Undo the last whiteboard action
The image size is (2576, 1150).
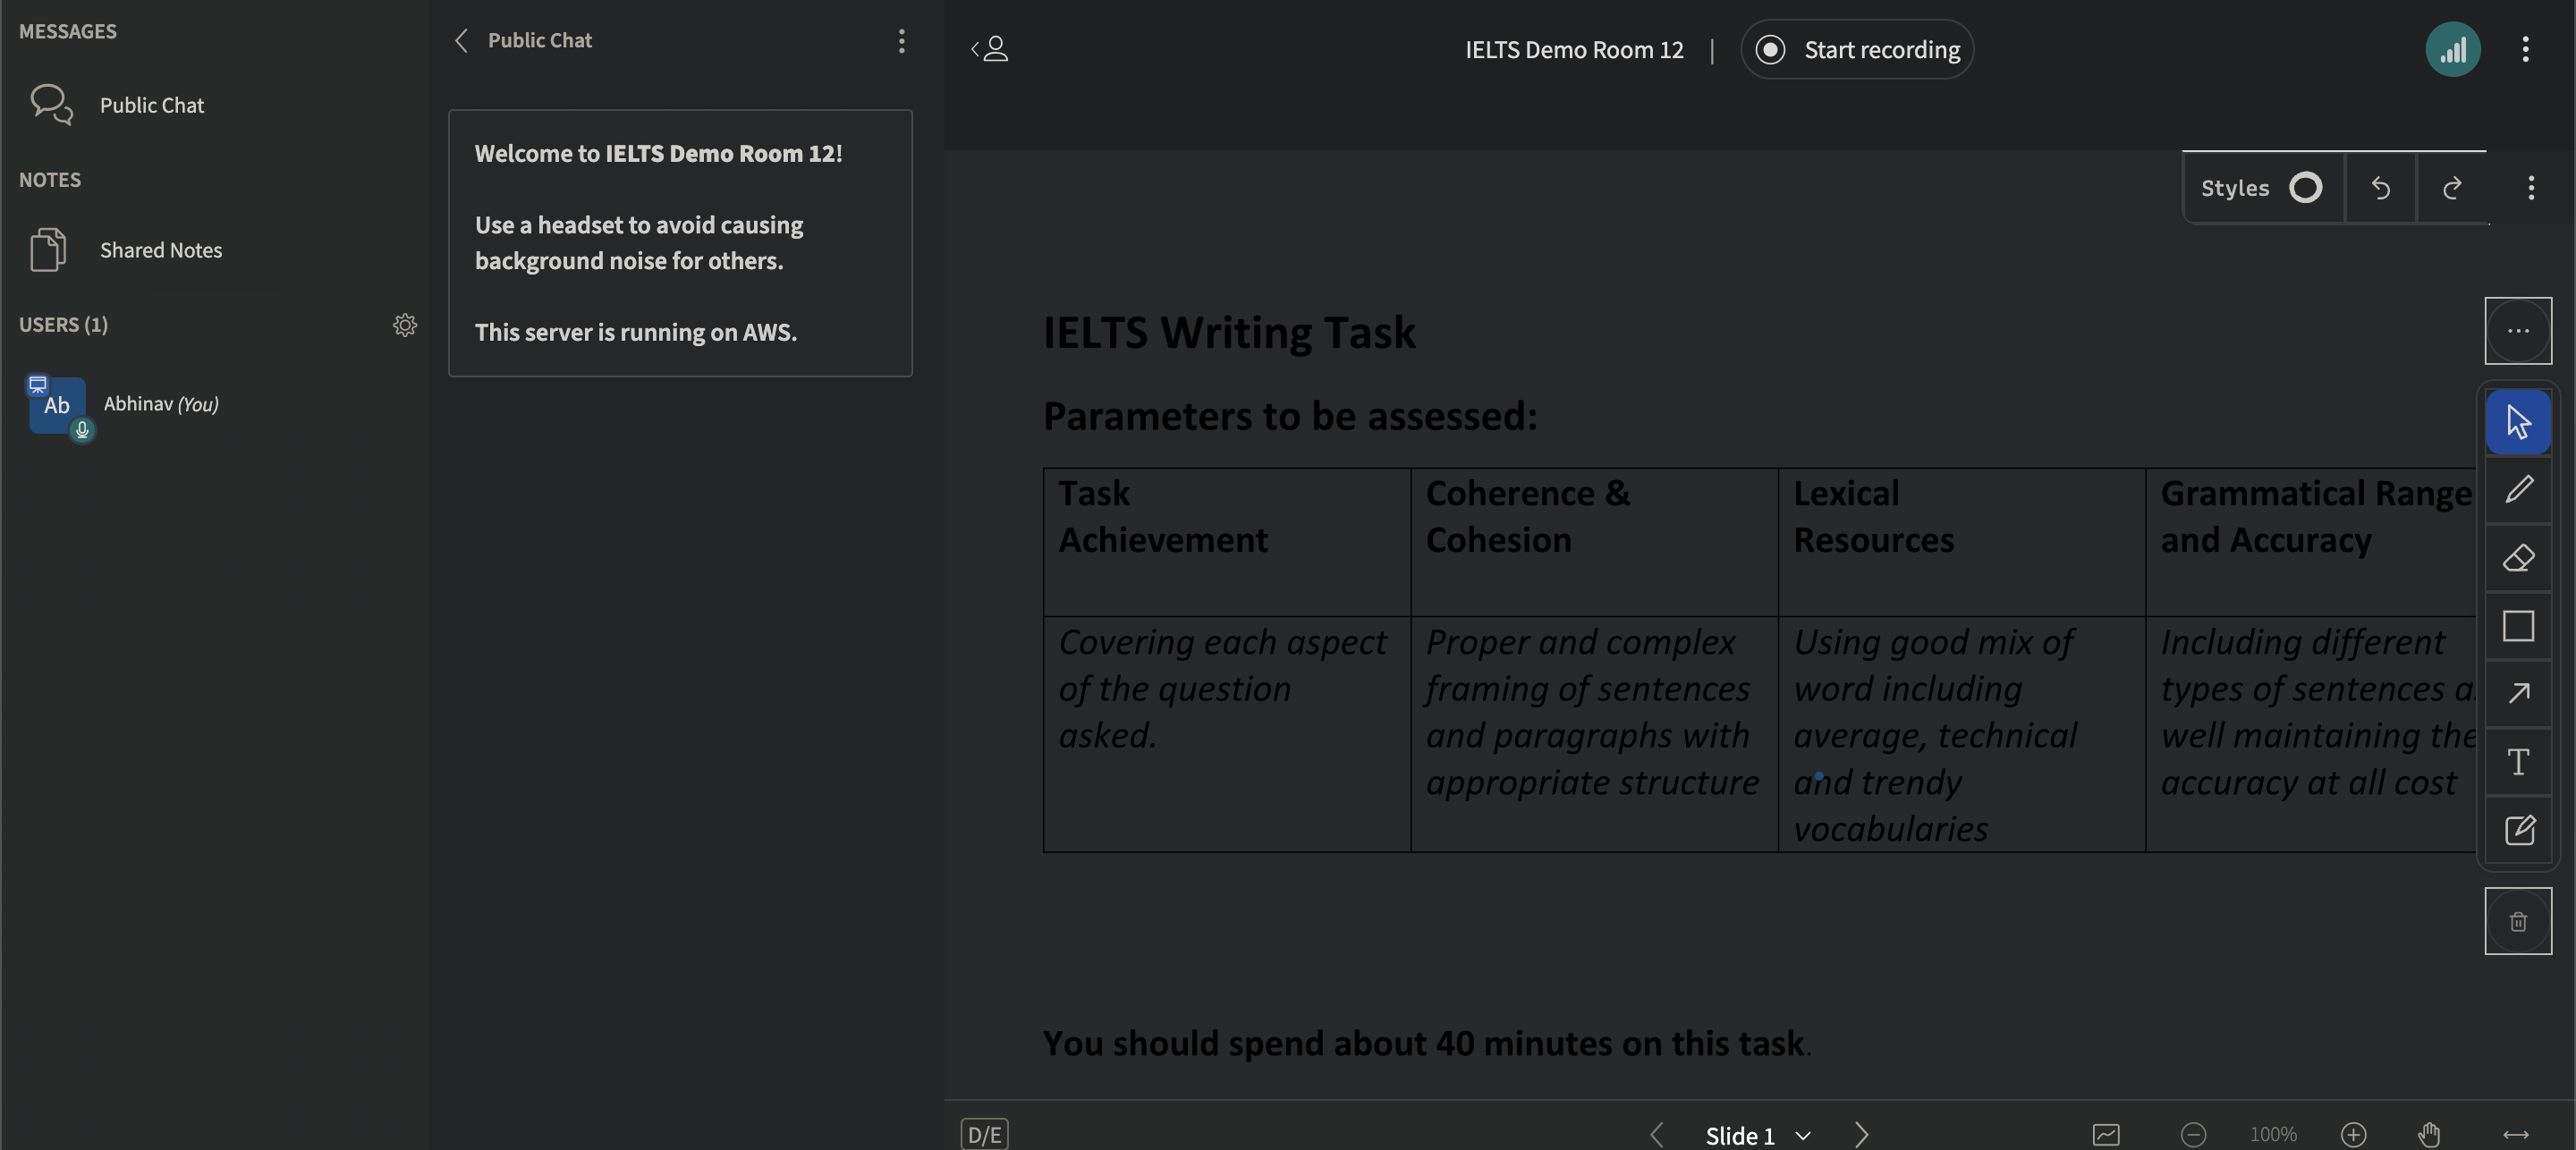[x=2380, y=188]
